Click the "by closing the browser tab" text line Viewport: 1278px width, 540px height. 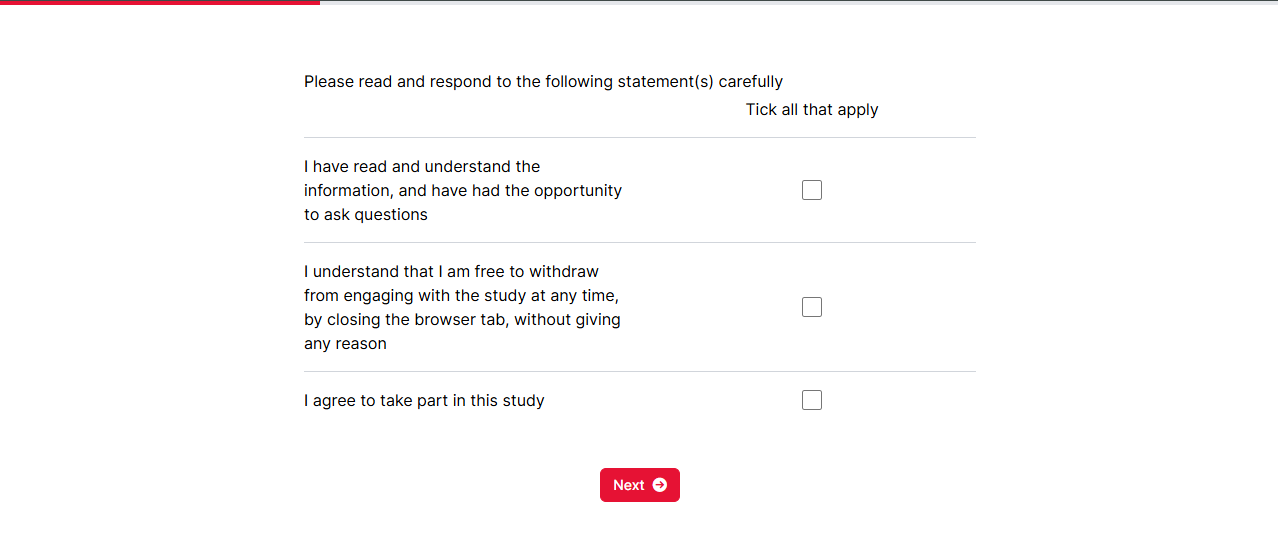pyautogui.click(x=462, y=319)
